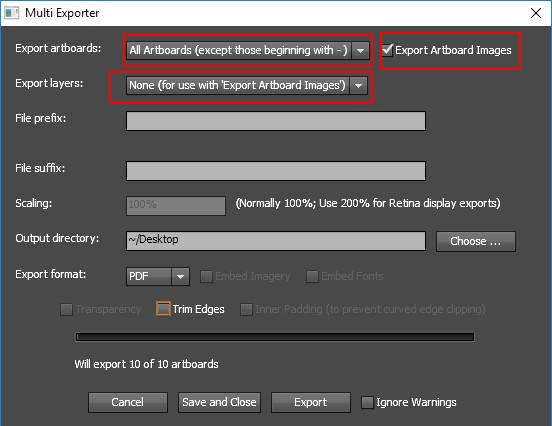552x426 pixels.
Task: Toggle the Transparency checkbox
Action: [66, 309]
